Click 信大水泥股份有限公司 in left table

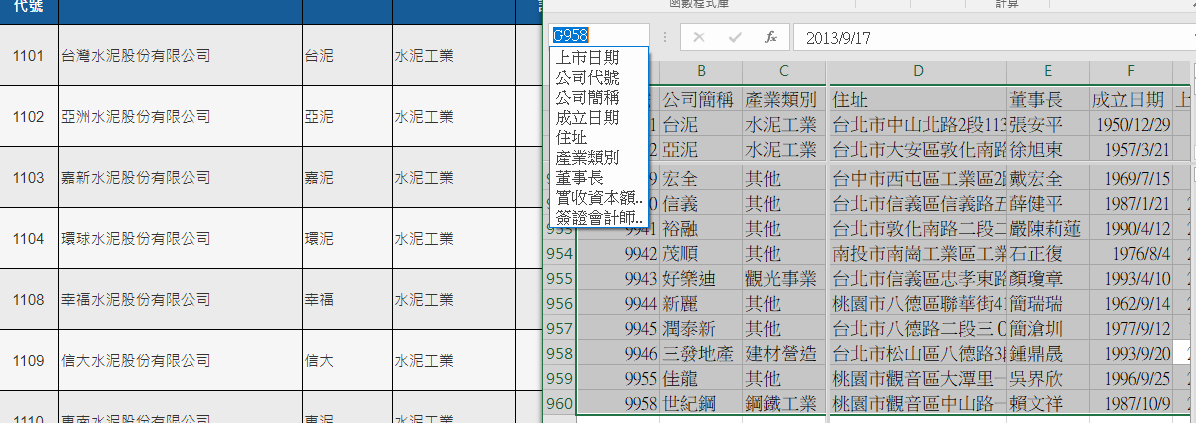135,361
